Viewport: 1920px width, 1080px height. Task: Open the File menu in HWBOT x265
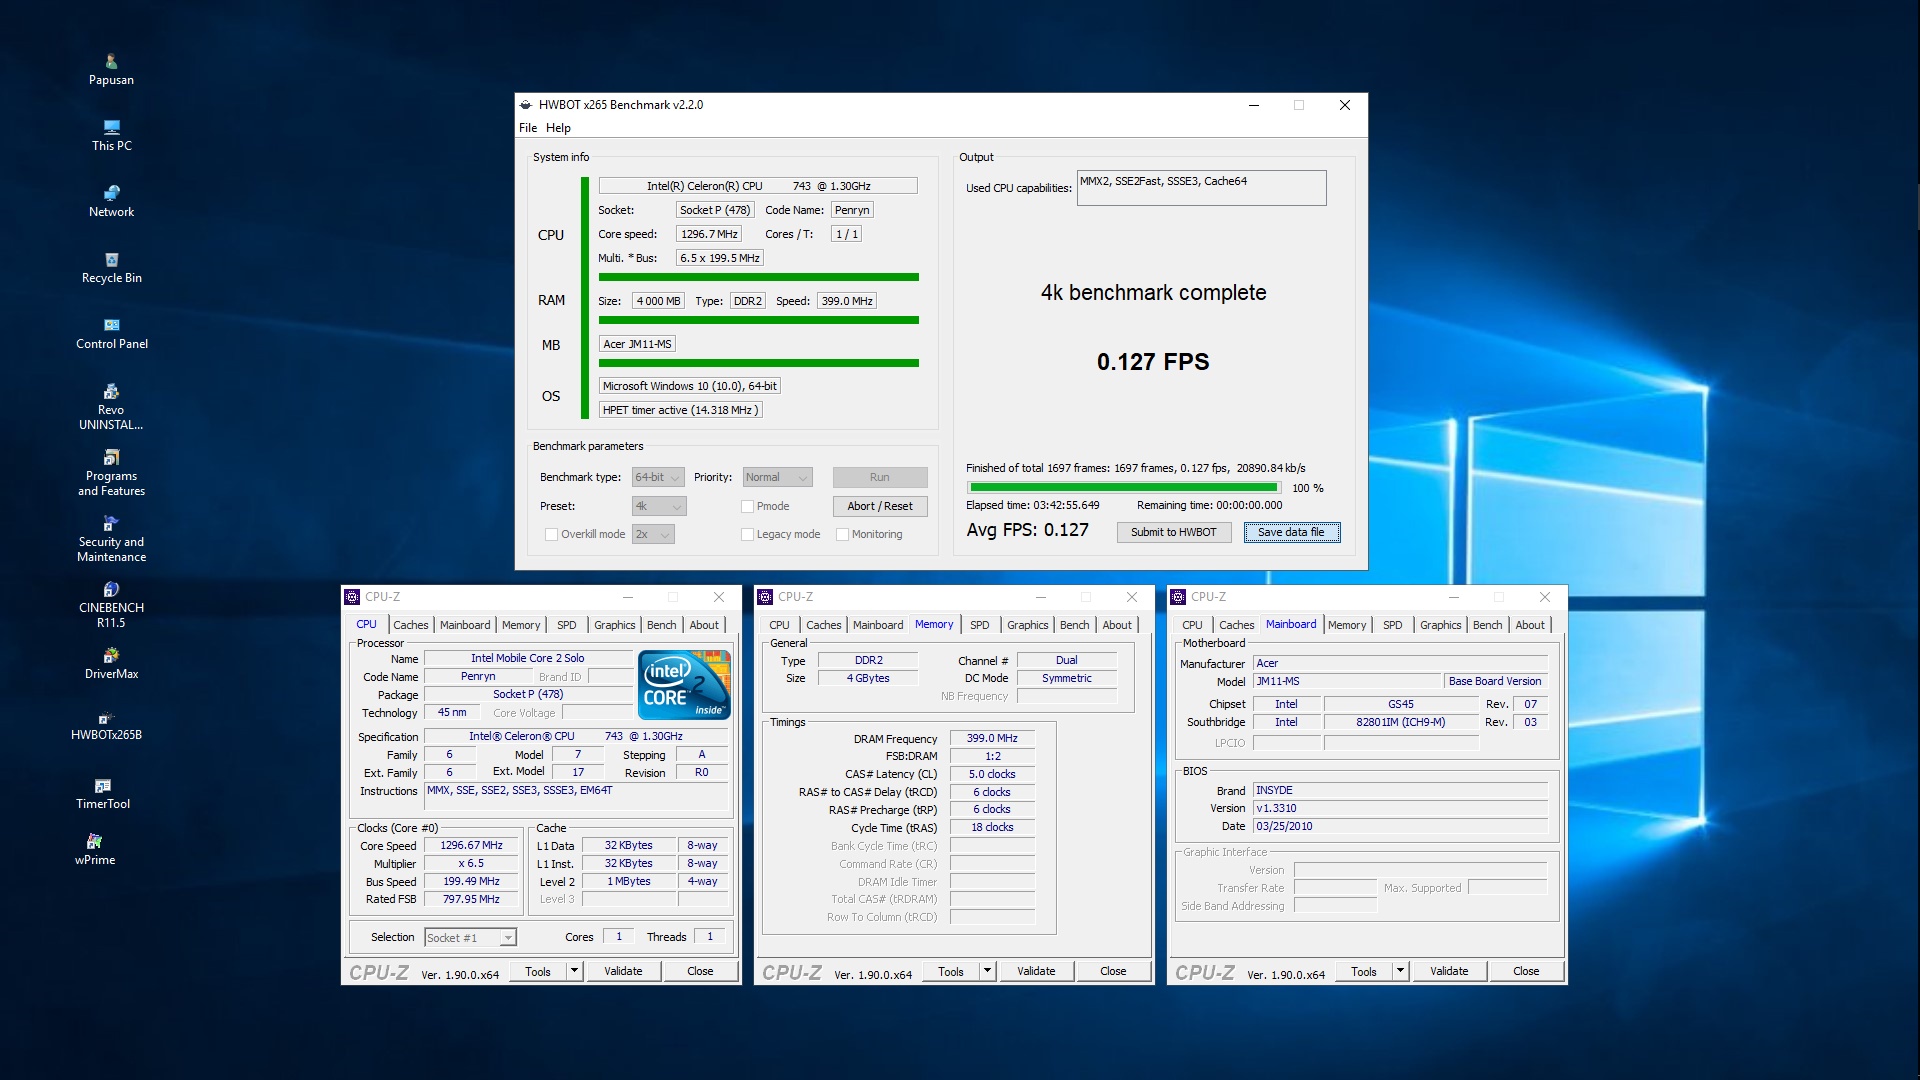tap(528, 128)
